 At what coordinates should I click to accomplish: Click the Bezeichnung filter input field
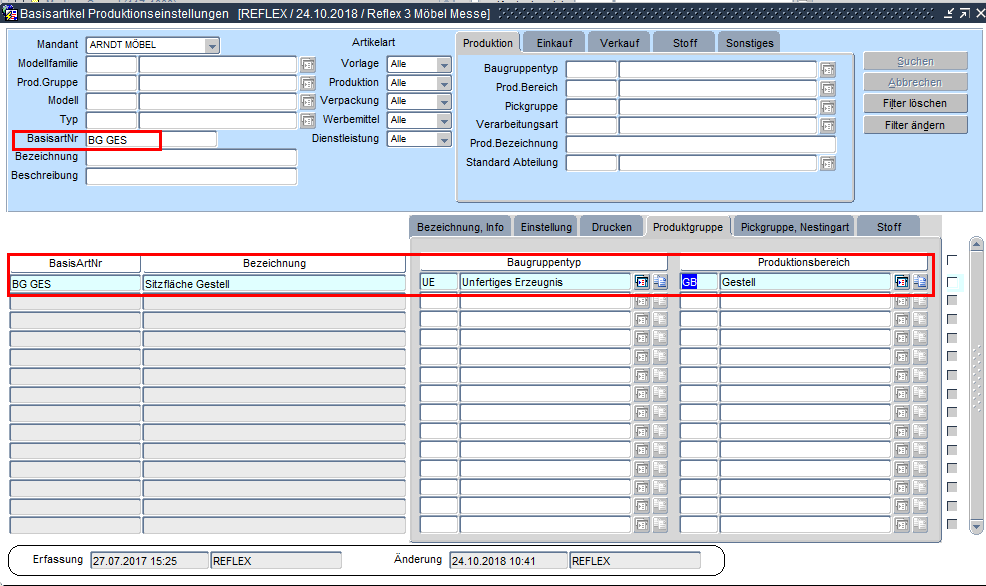click(x=191, y=158)
